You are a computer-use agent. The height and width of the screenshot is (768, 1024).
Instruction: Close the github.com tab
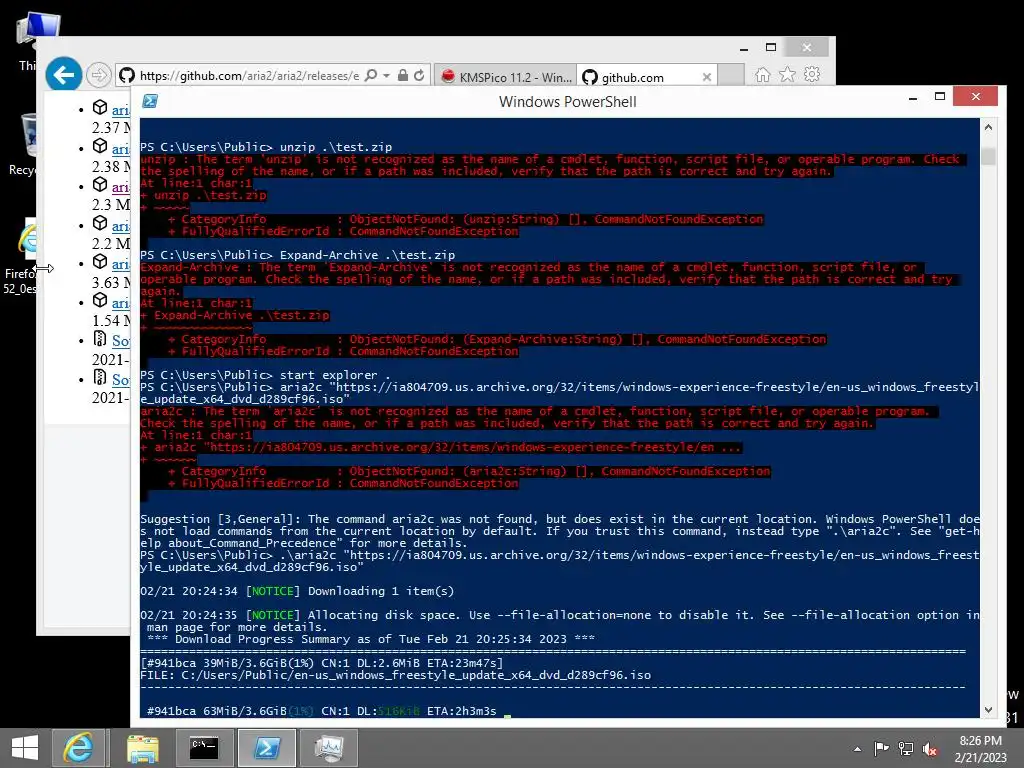(x=707, y=77)
